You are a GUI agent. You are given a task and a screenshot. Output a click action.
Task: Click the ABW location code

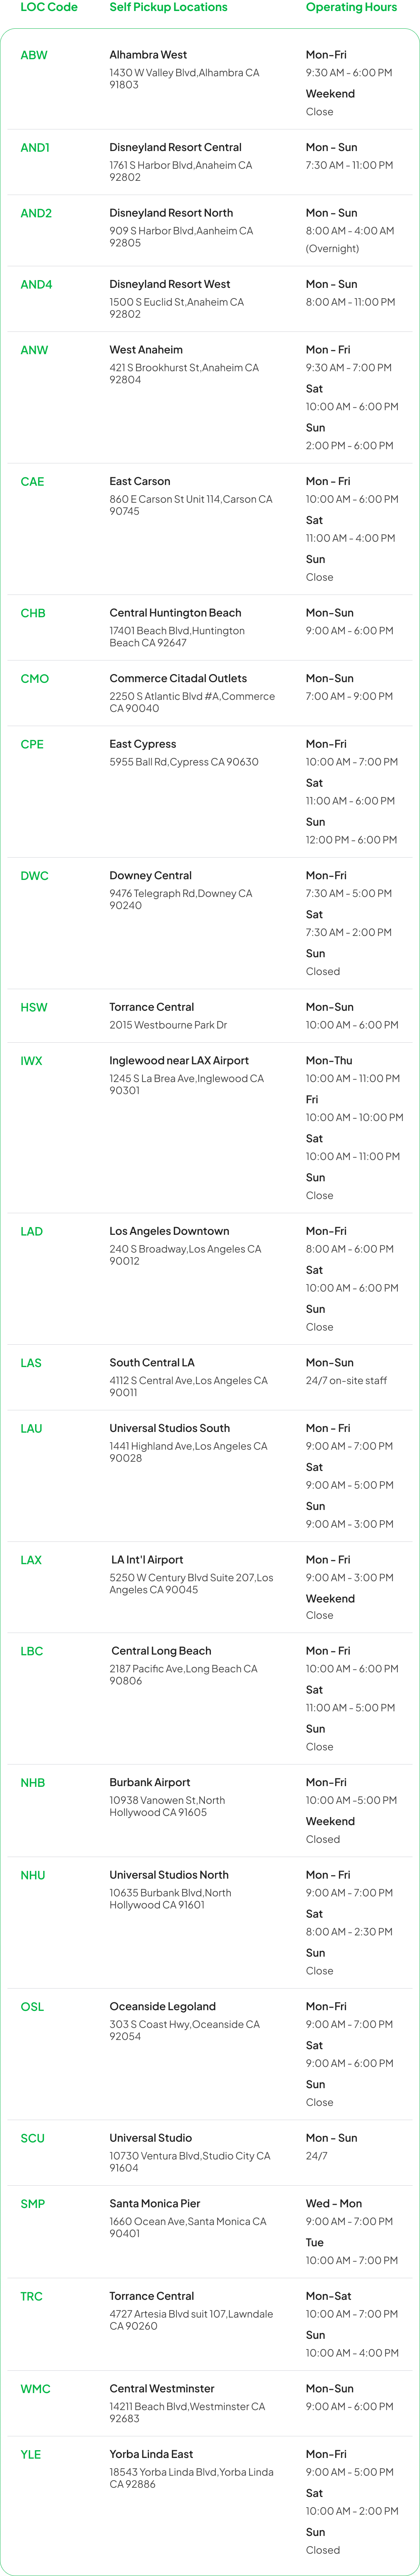(x=34, y=55)
